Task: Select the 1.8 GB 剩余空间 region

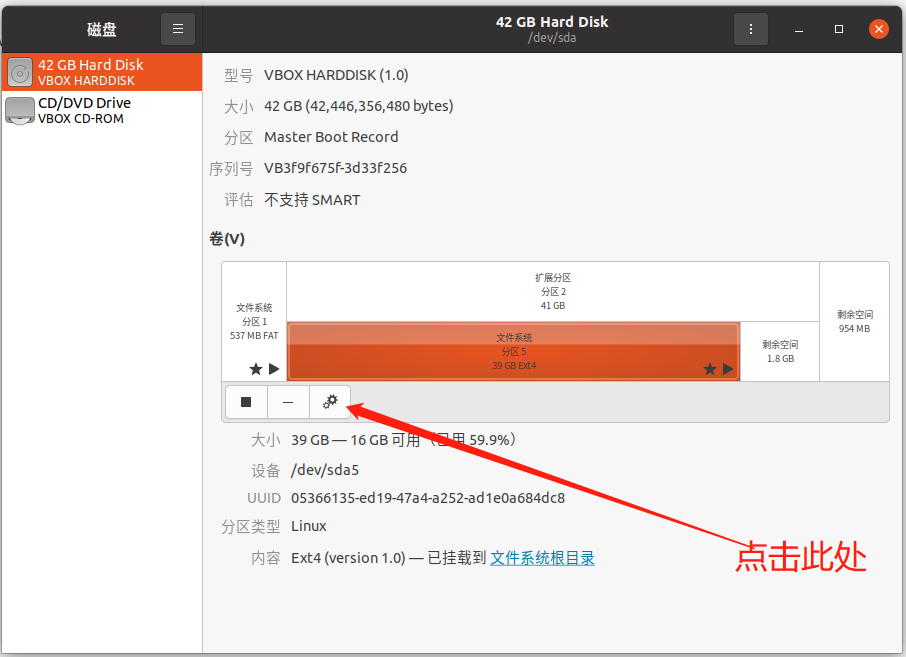Action: (780, 351)
